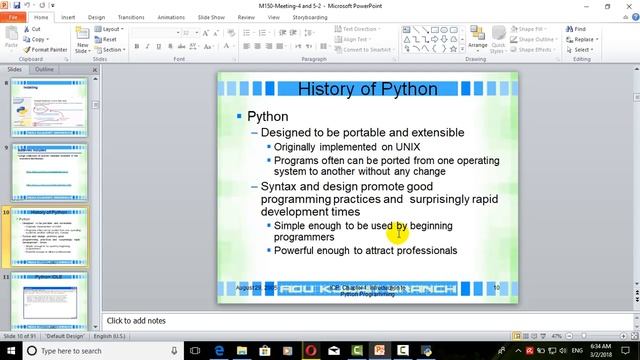
Task: Open the Arrange menu
Action: coord(478,38)
